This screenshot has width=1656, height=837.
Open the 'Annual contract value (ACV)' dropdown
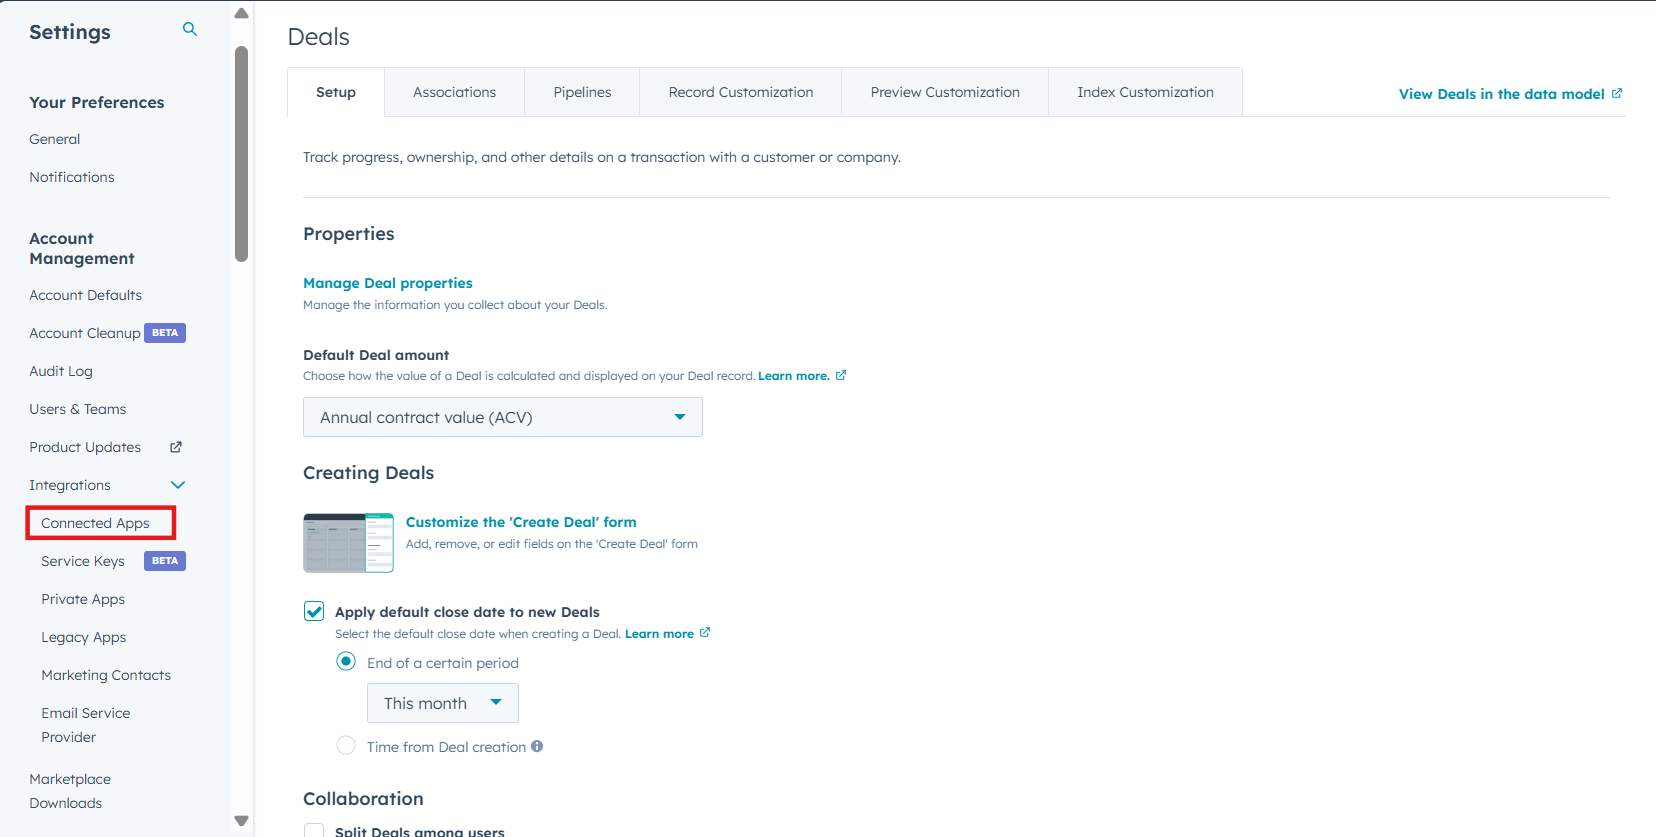(503, 417)
